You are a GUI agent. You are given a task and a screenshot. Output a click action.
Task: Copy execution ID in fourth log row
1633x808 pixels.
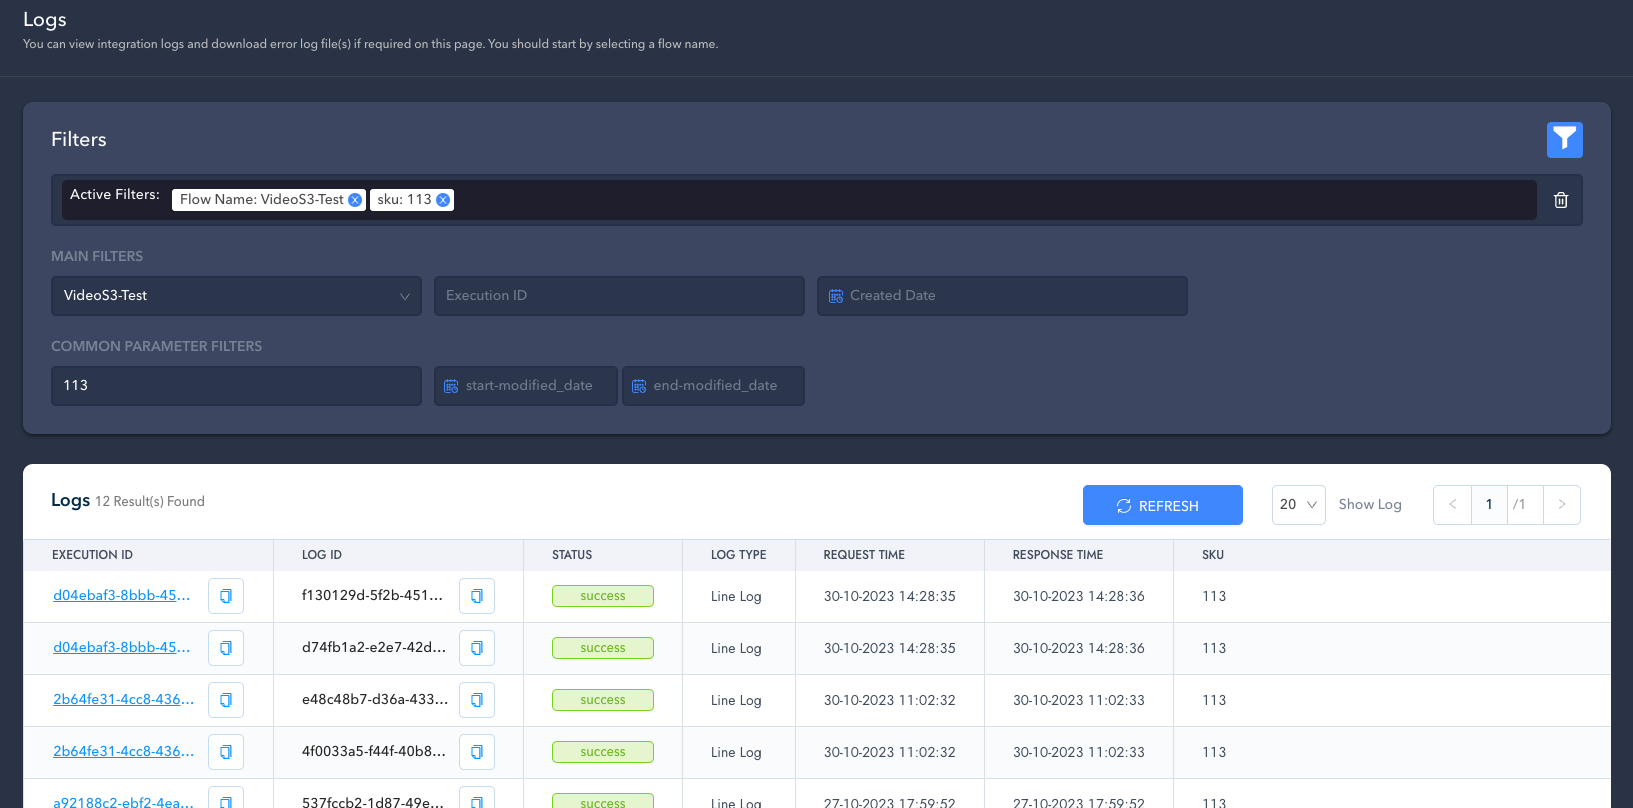226,752
